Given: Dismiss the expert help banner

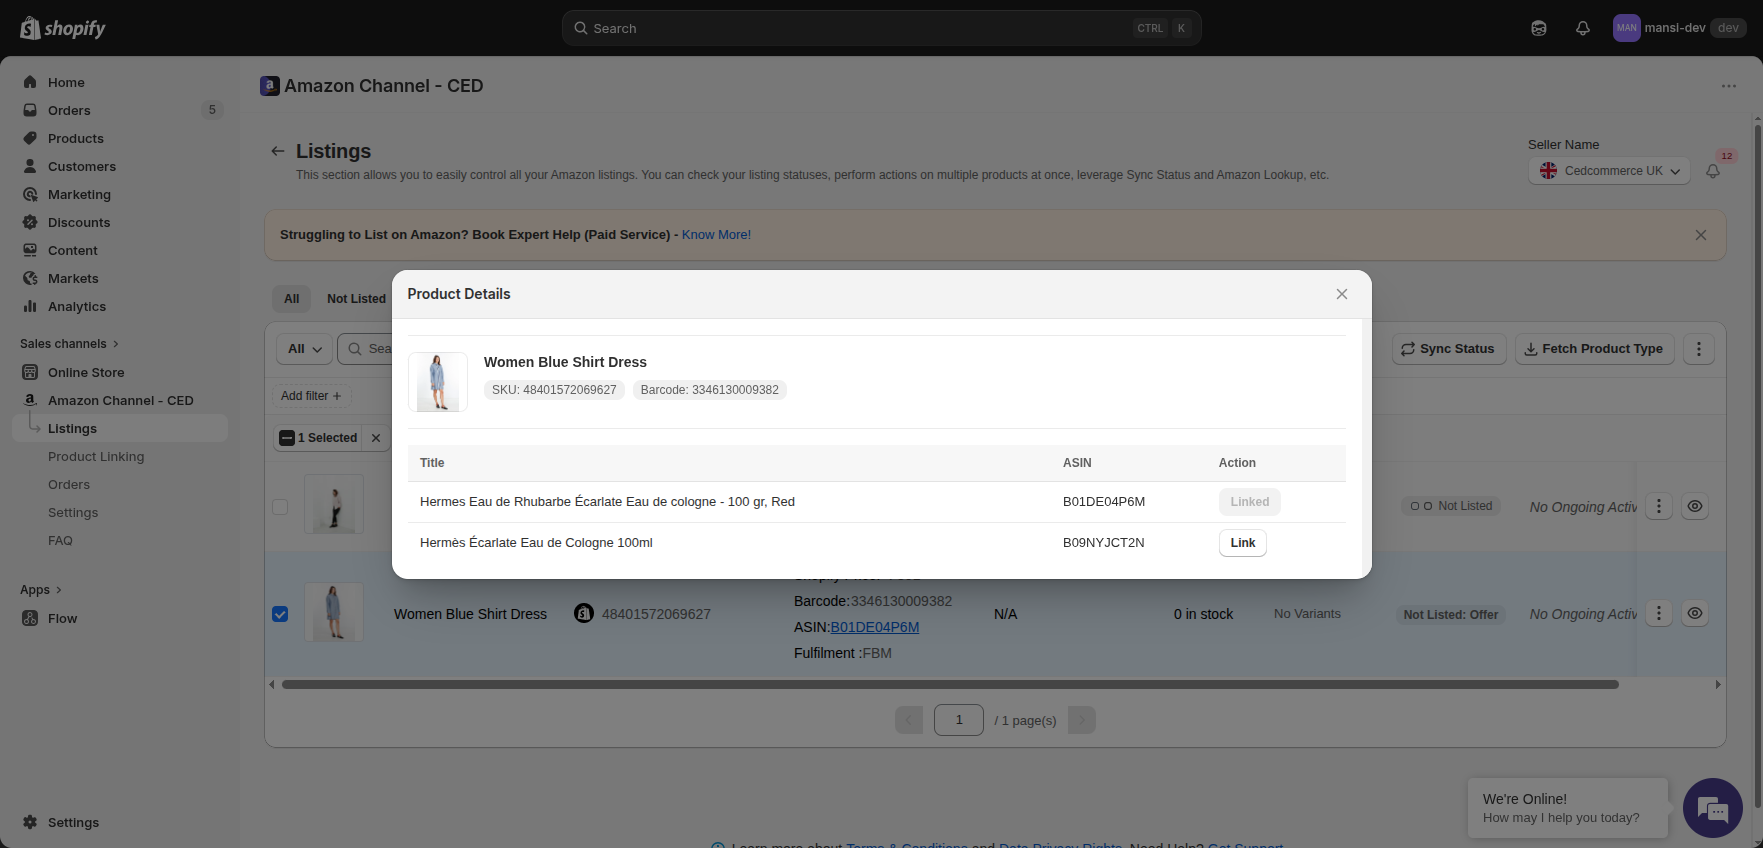Looking at the screenshot, I should [x=1701, y=235].
